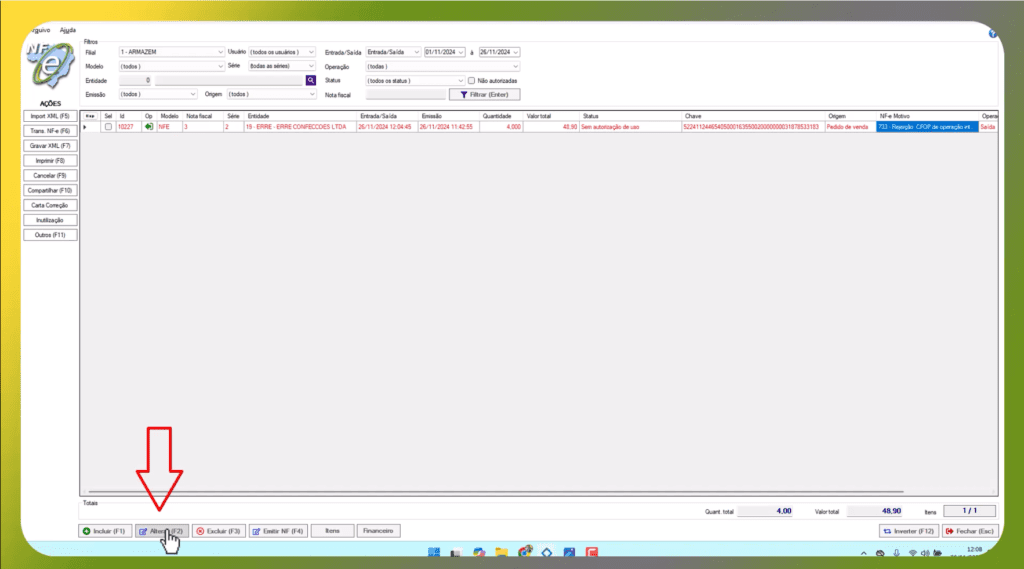This screenshot has width=1024, height=569.
Task: Click the Inverter (F12) button
Action: tap(907, 531)
